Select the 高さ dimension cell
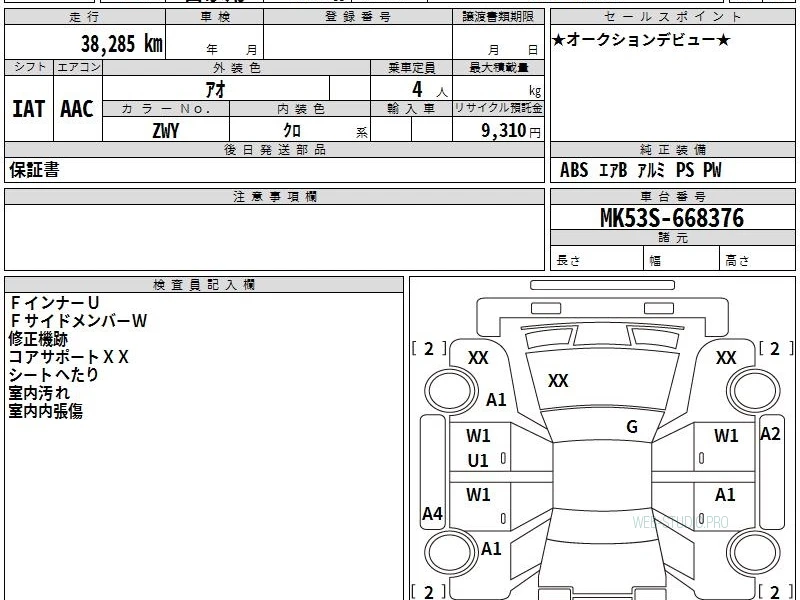 pos(758,258)
